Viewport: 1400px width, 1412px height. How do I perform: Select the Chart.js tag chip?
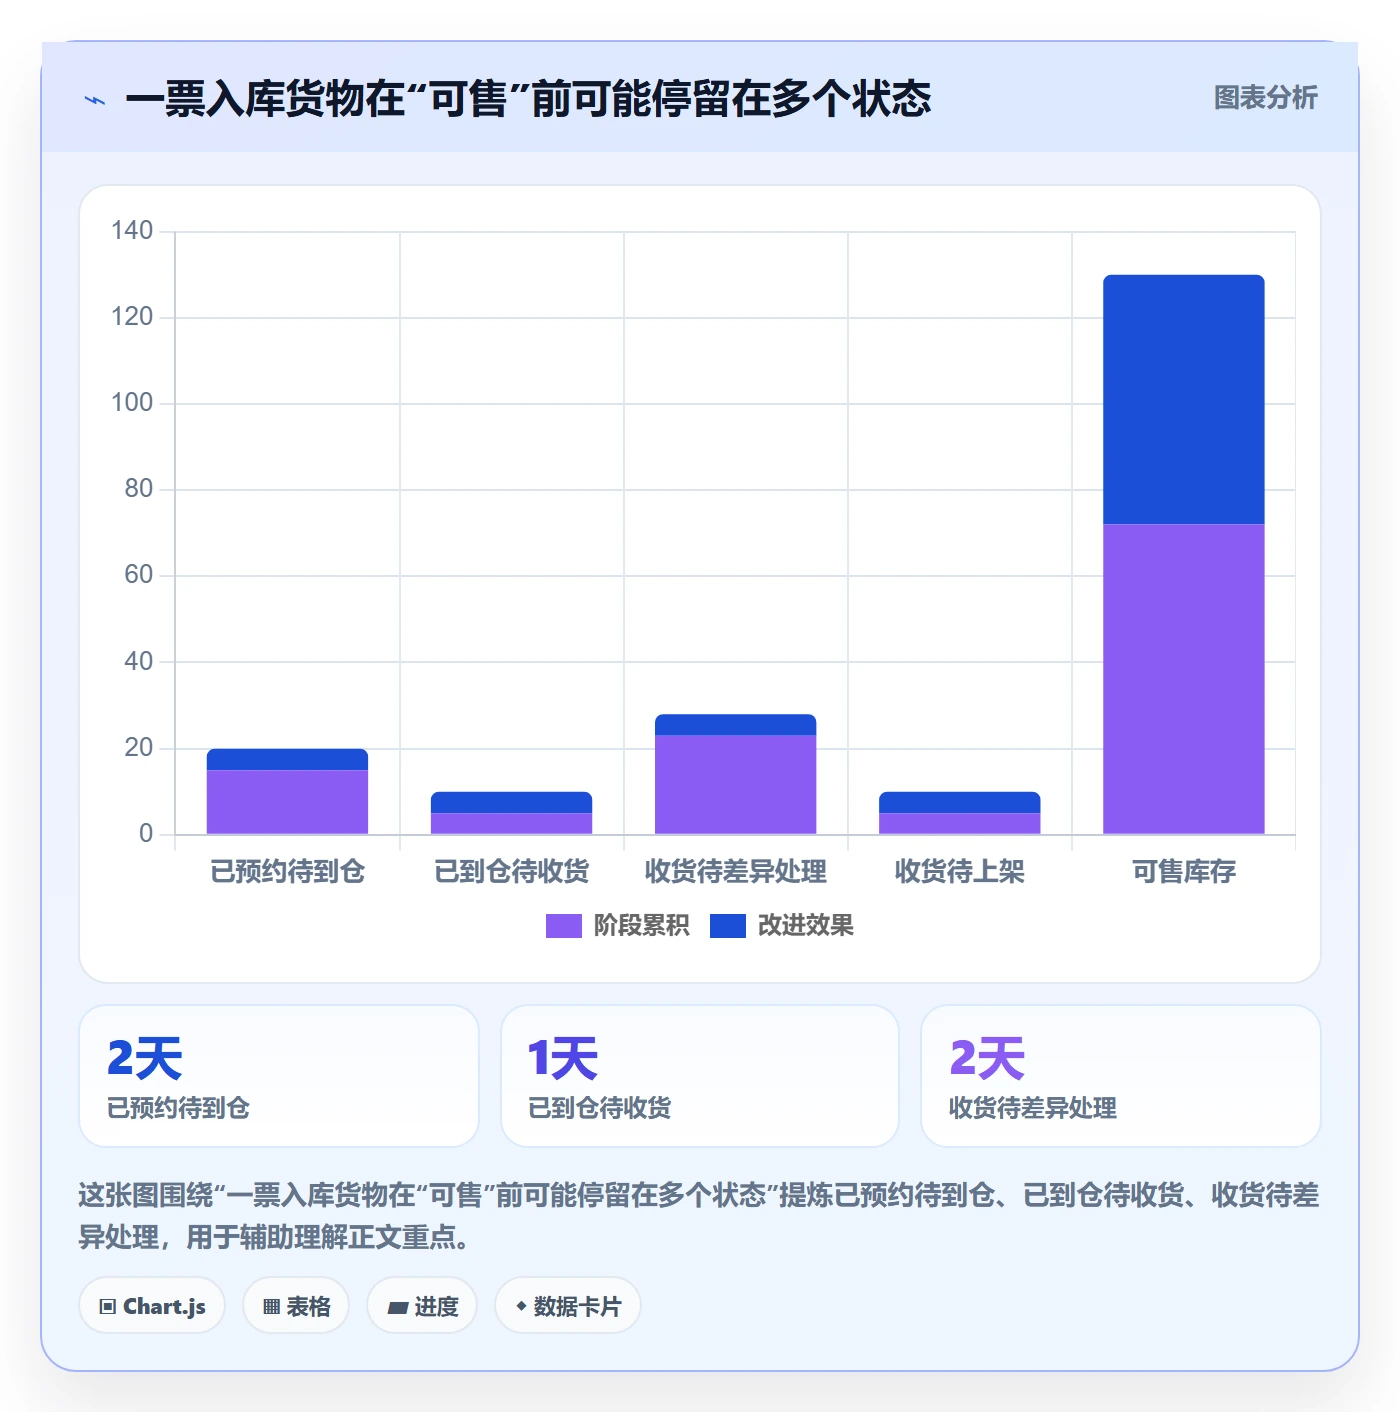point(152,1306)
